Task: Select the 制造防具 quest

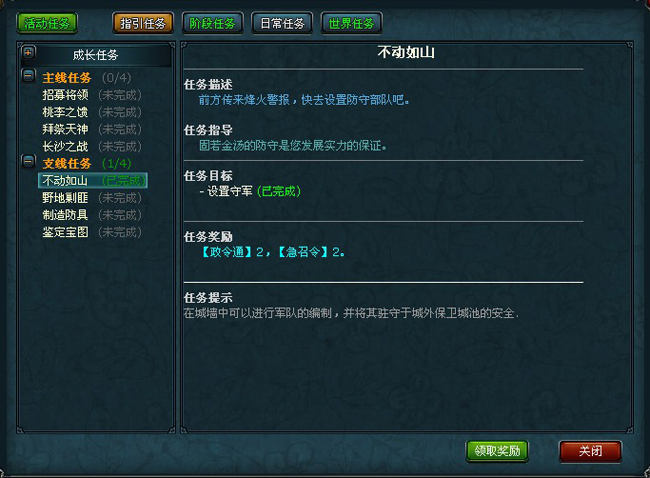Action: pos(92,215)
